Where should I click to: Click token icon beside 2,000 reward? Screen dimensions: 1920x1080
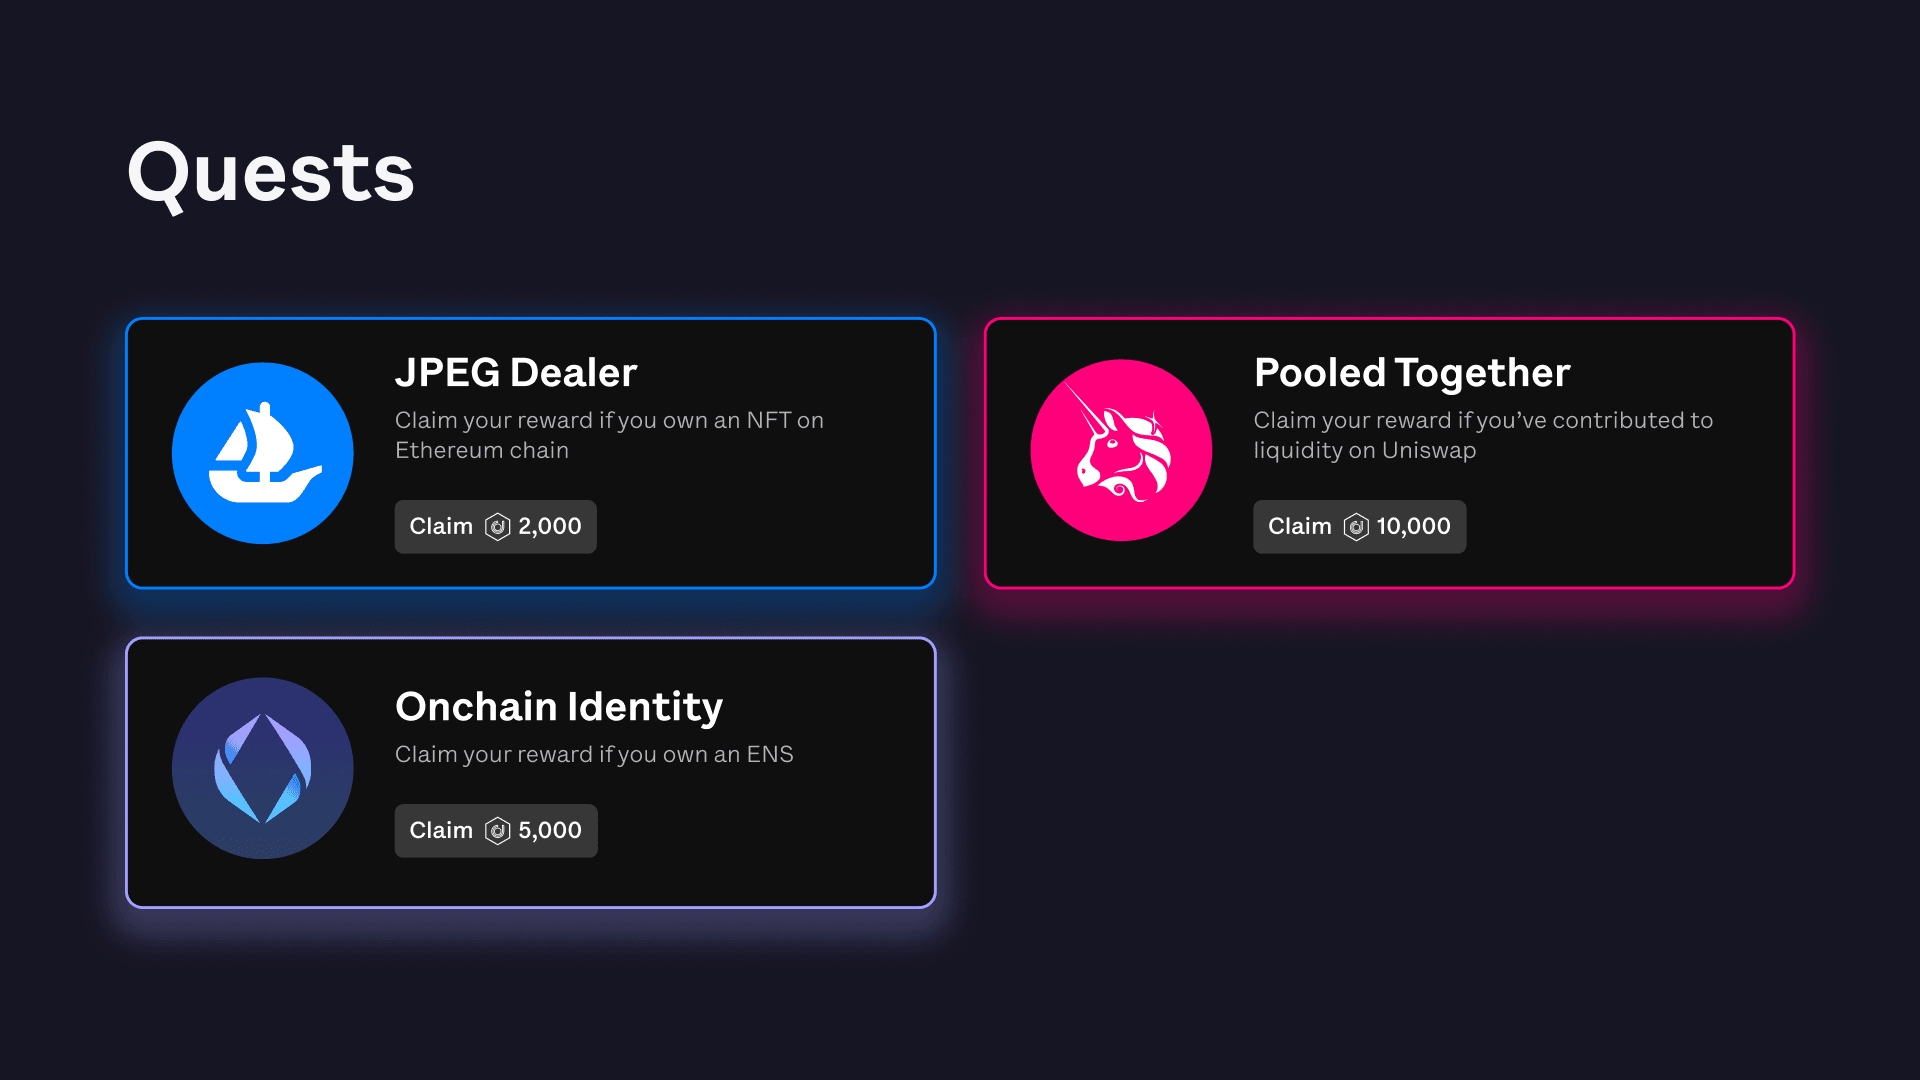(497, 527)
